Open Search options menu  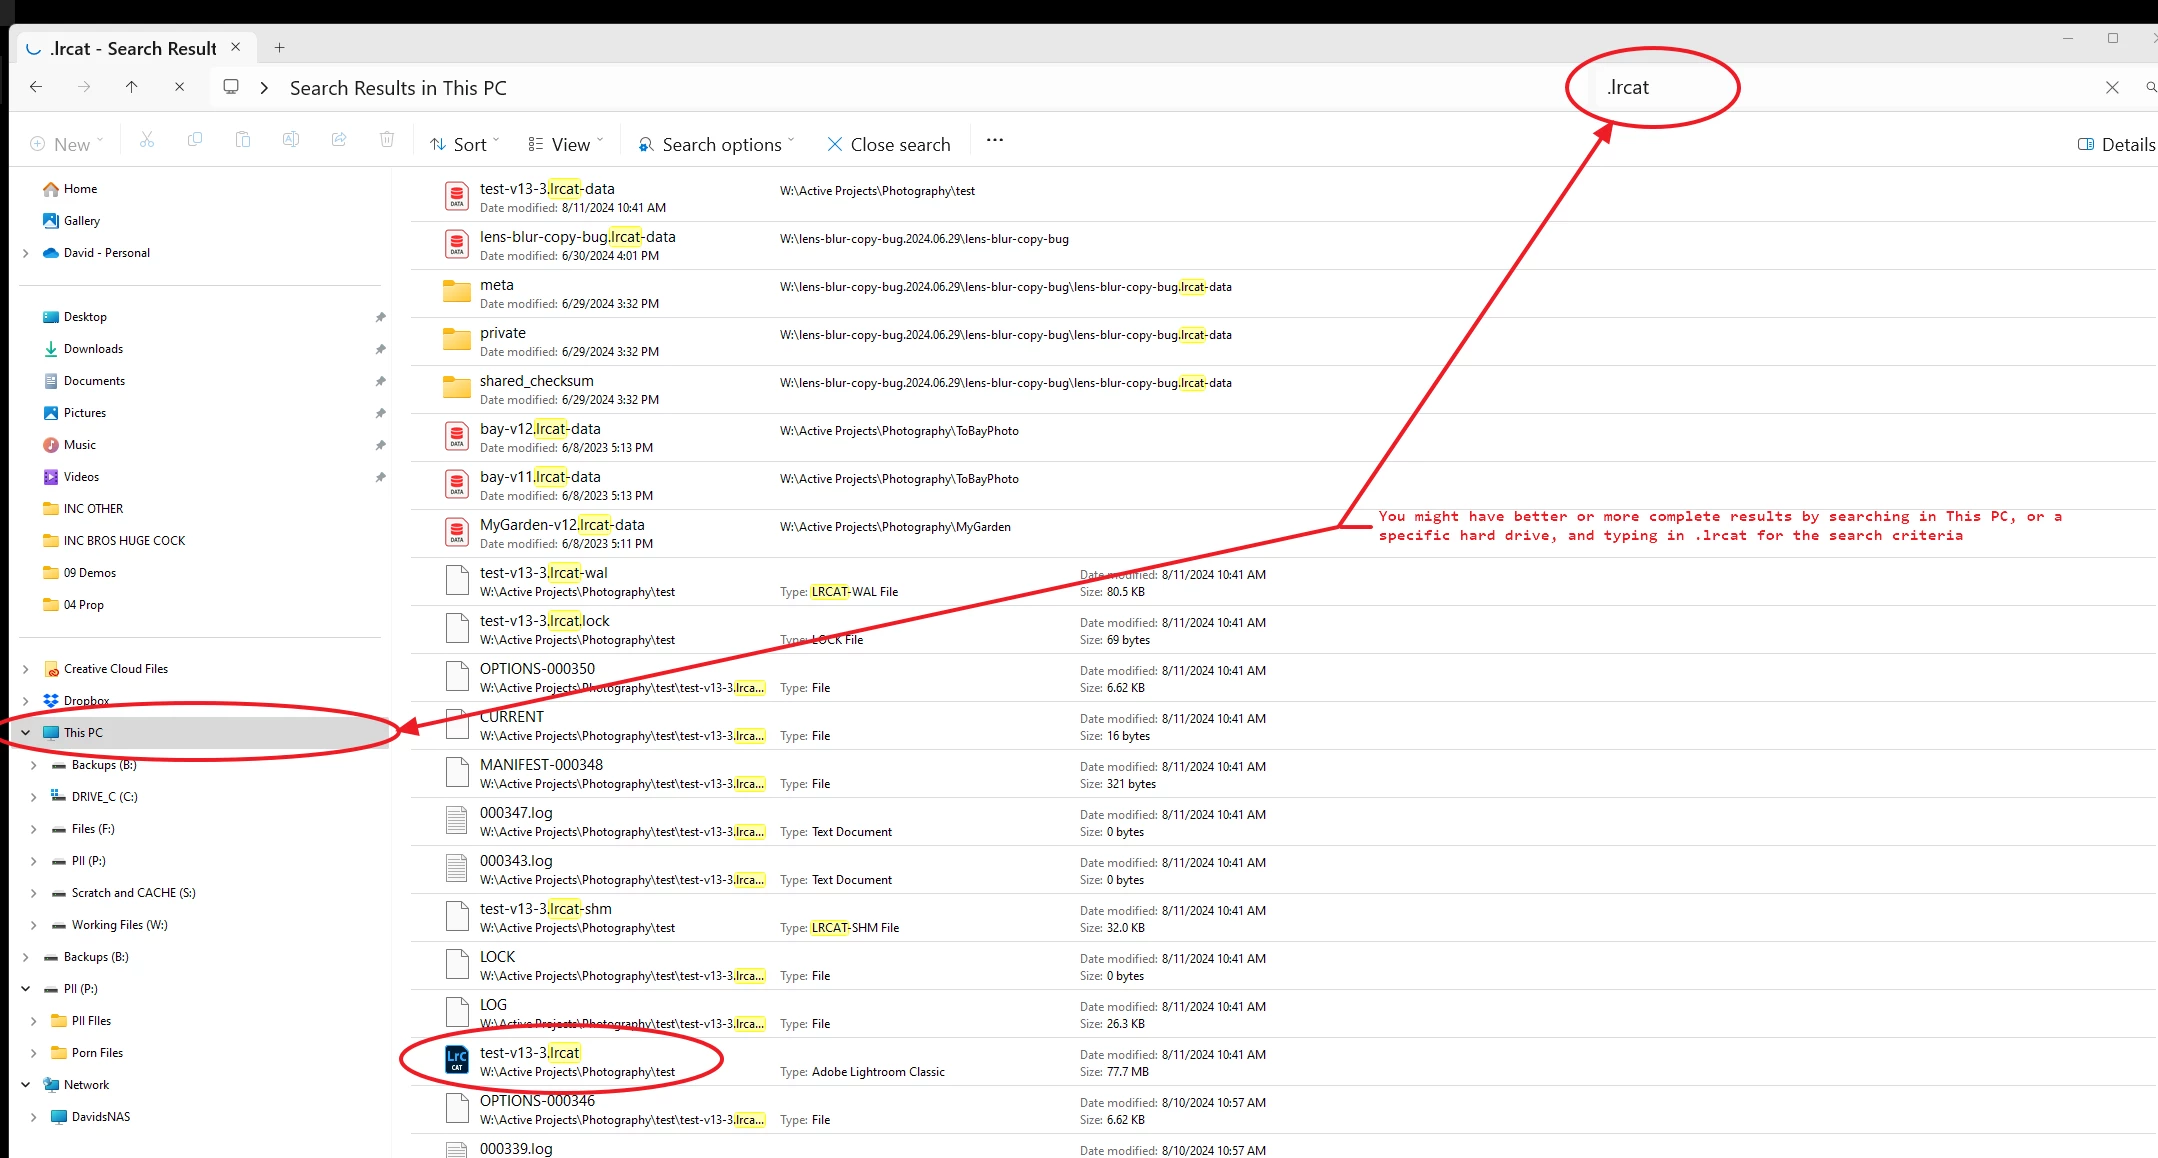click(716, 144)
